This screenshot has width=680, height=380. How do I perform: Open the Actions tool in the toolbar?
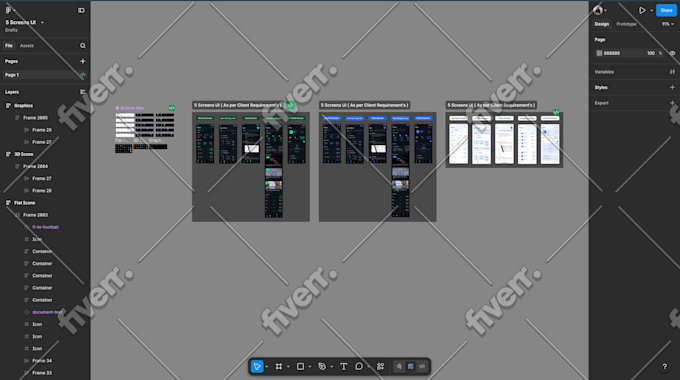pyautogui.click(x=380, y=367)
